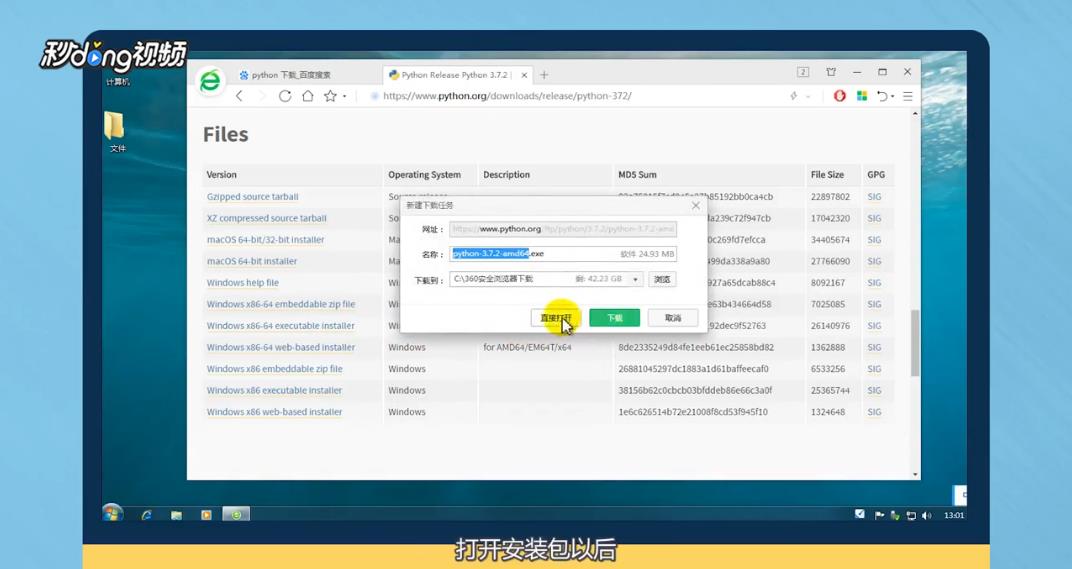Open the hamburger browser menu

pyautogui.click(x=908, y=96)
